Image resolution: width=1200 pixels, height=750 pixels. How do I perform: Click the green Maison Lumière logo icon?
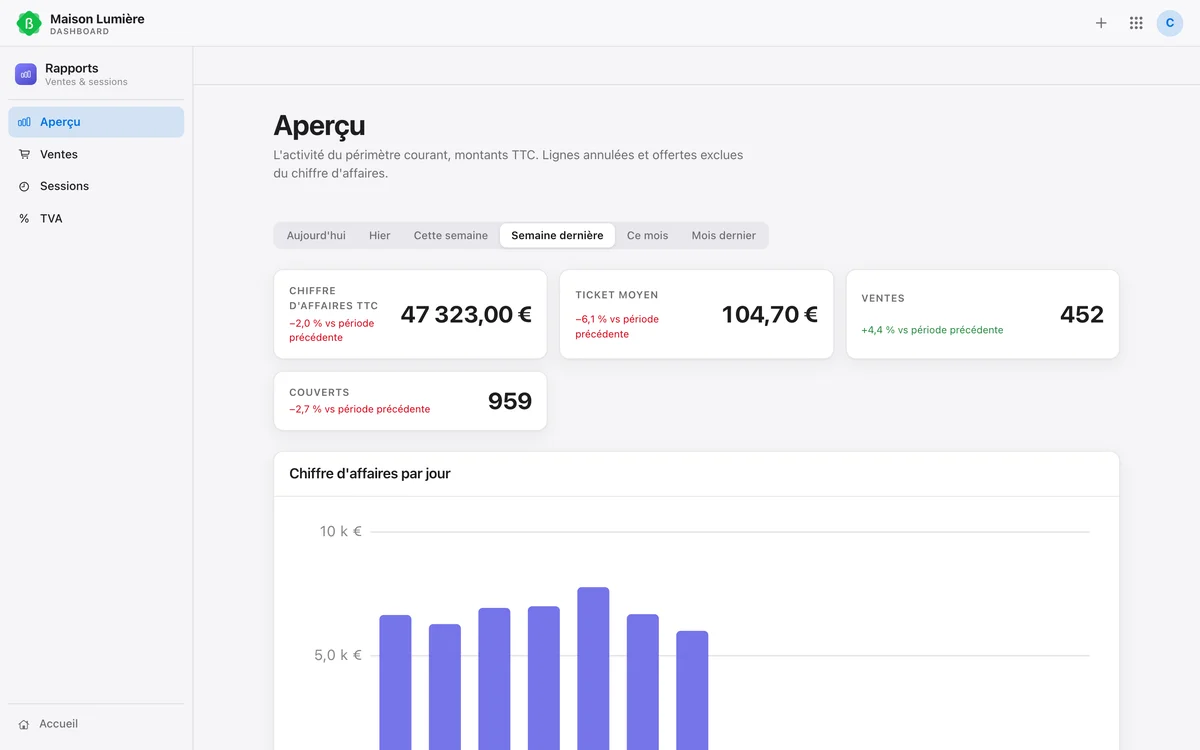[29, 23]
